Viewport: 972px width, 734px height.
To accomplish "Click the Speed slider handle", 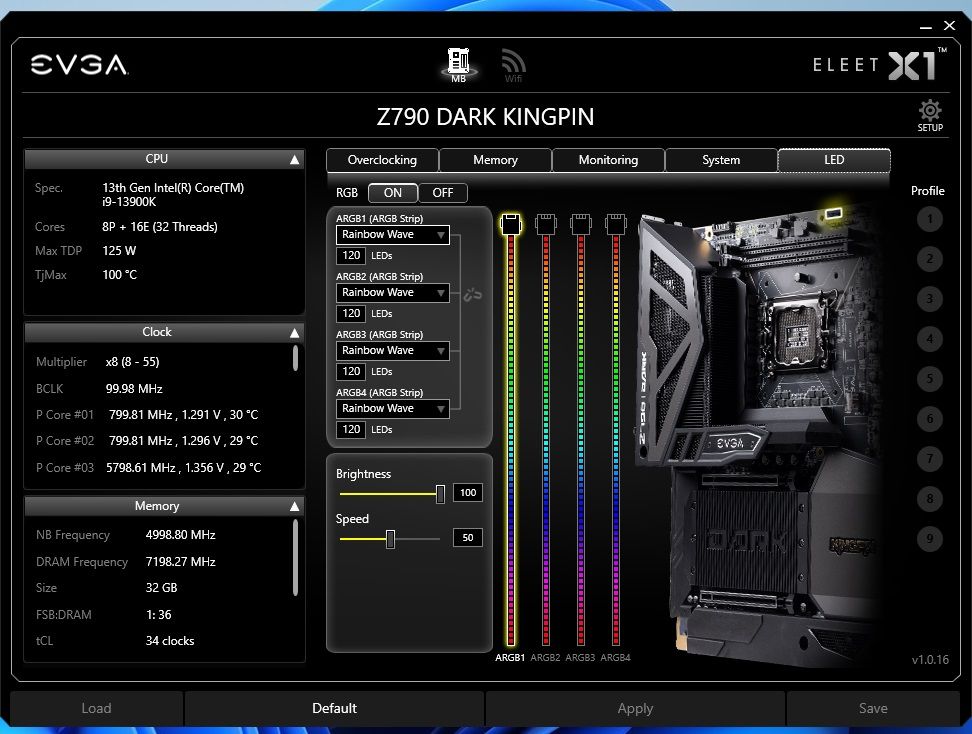I will pyautogui.click(x=391, y=539).
